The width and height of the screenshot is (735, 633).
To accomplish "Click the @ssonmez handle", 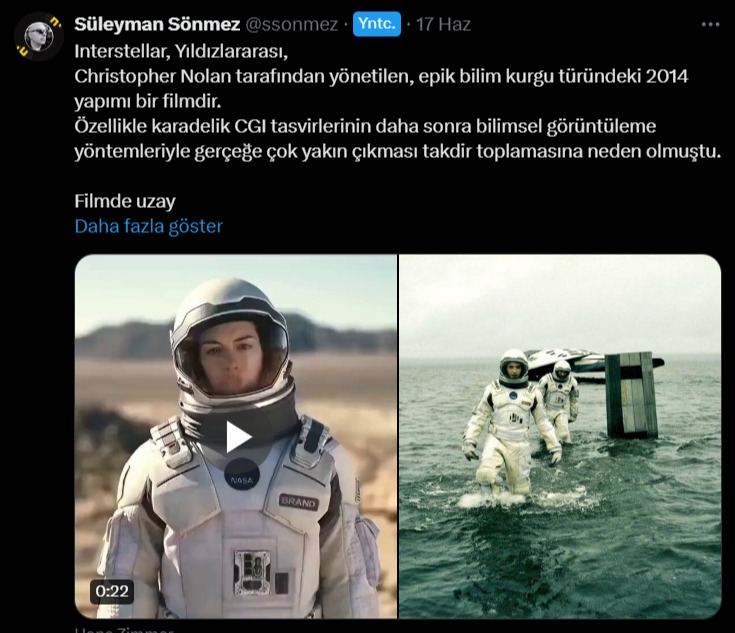I will click(x=291, y=24).
